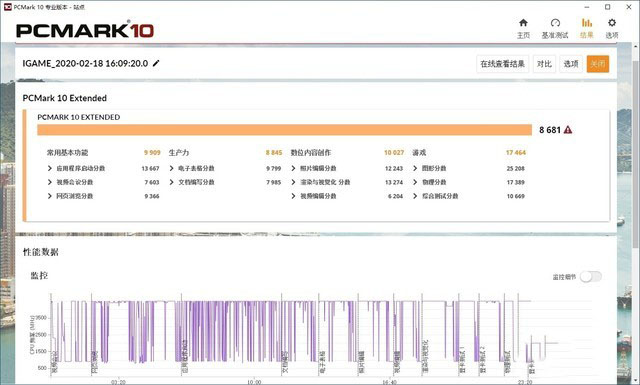
Task: Open the 选项 gear icon in top navigation
Action: coord(611,23)
